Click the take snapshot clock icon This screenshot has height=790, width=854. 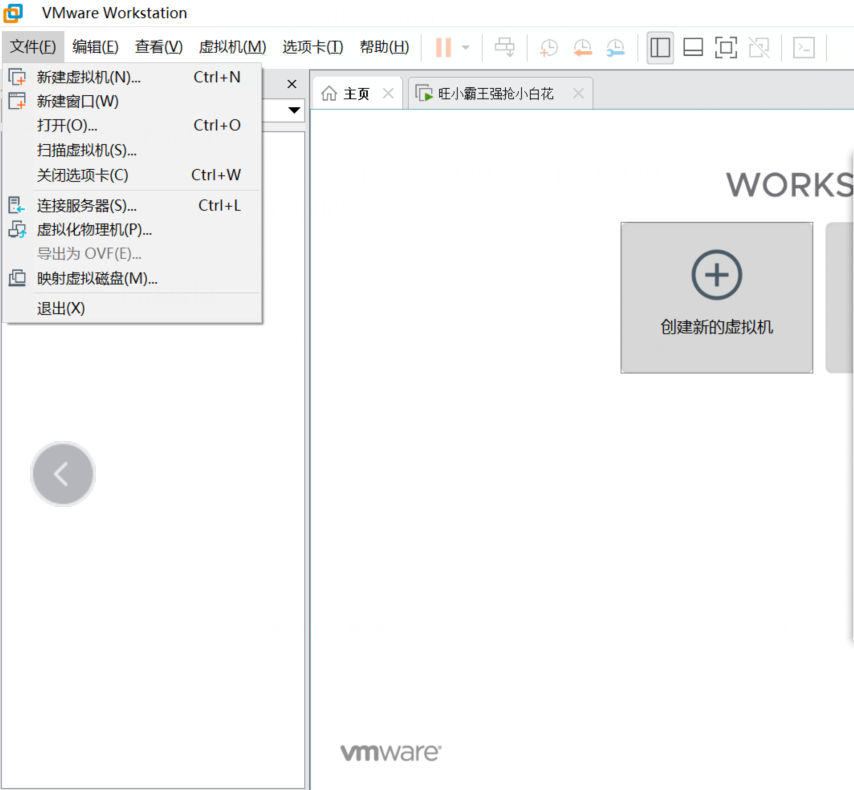548,48
